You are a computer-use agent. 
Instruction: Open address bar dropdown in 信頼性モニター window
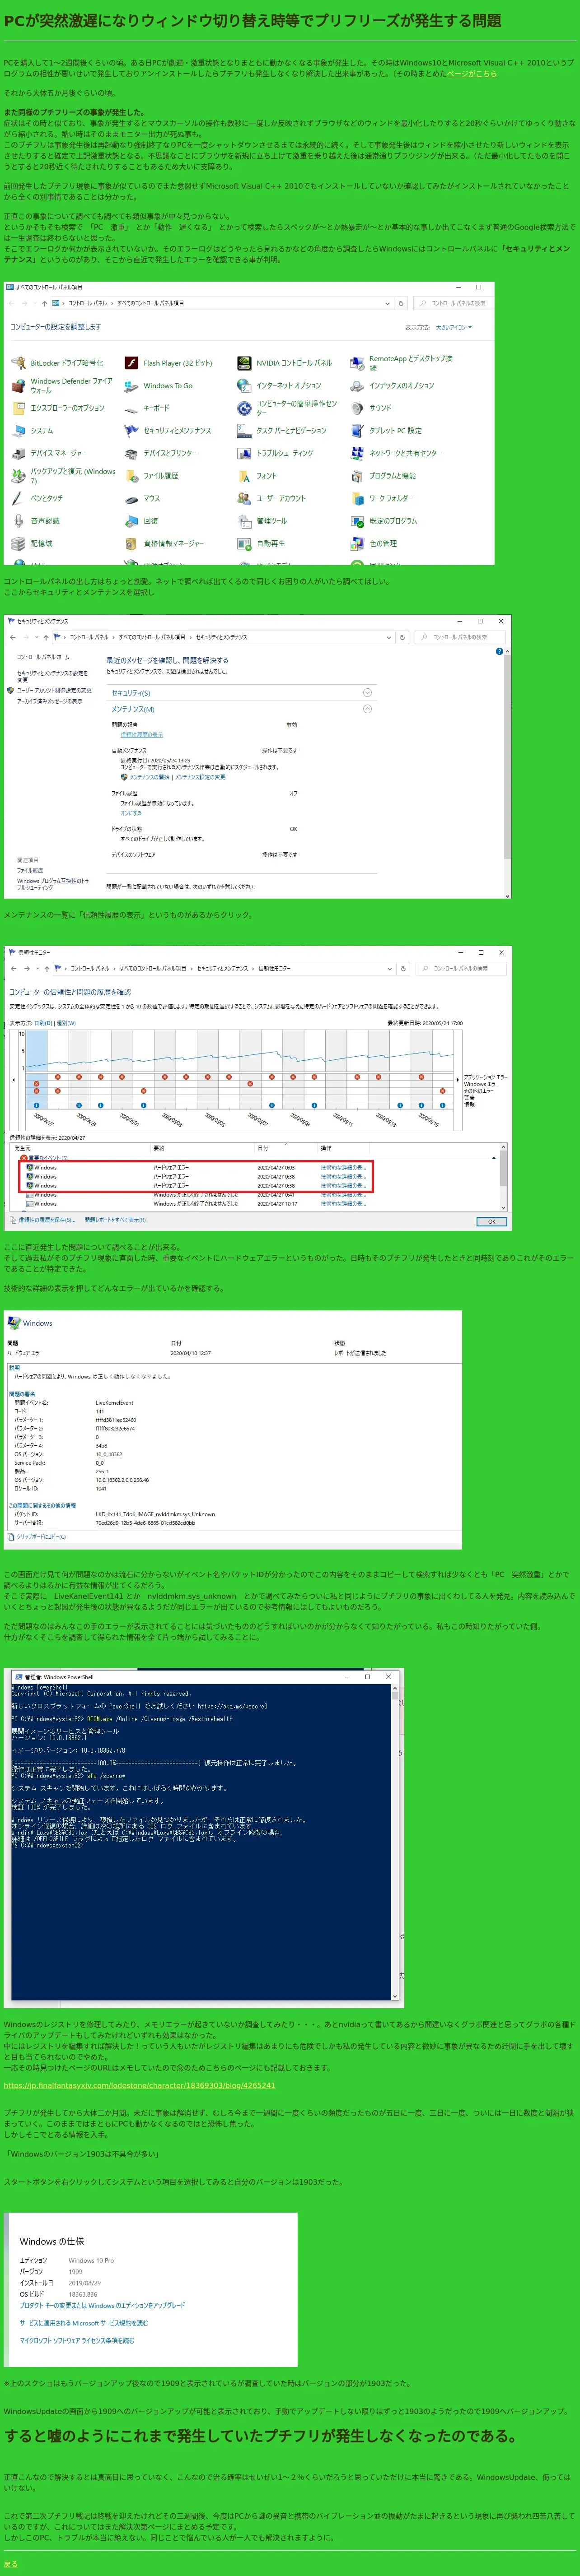click(389, 968)
